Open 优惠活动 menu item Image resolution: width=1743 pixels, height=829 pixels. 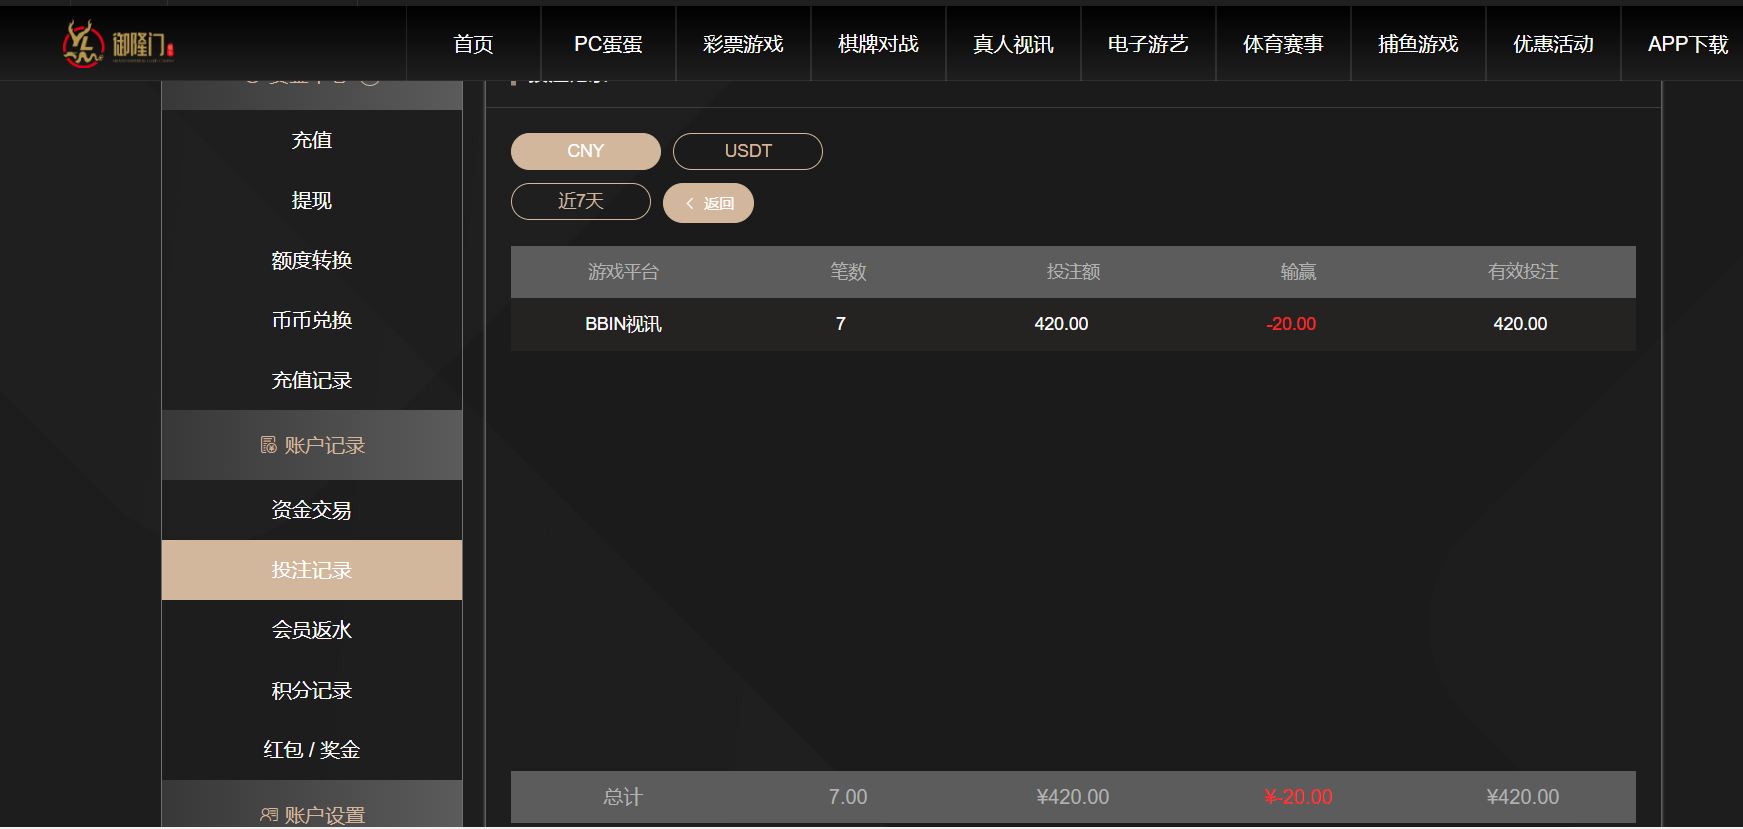coord(1553,44)
